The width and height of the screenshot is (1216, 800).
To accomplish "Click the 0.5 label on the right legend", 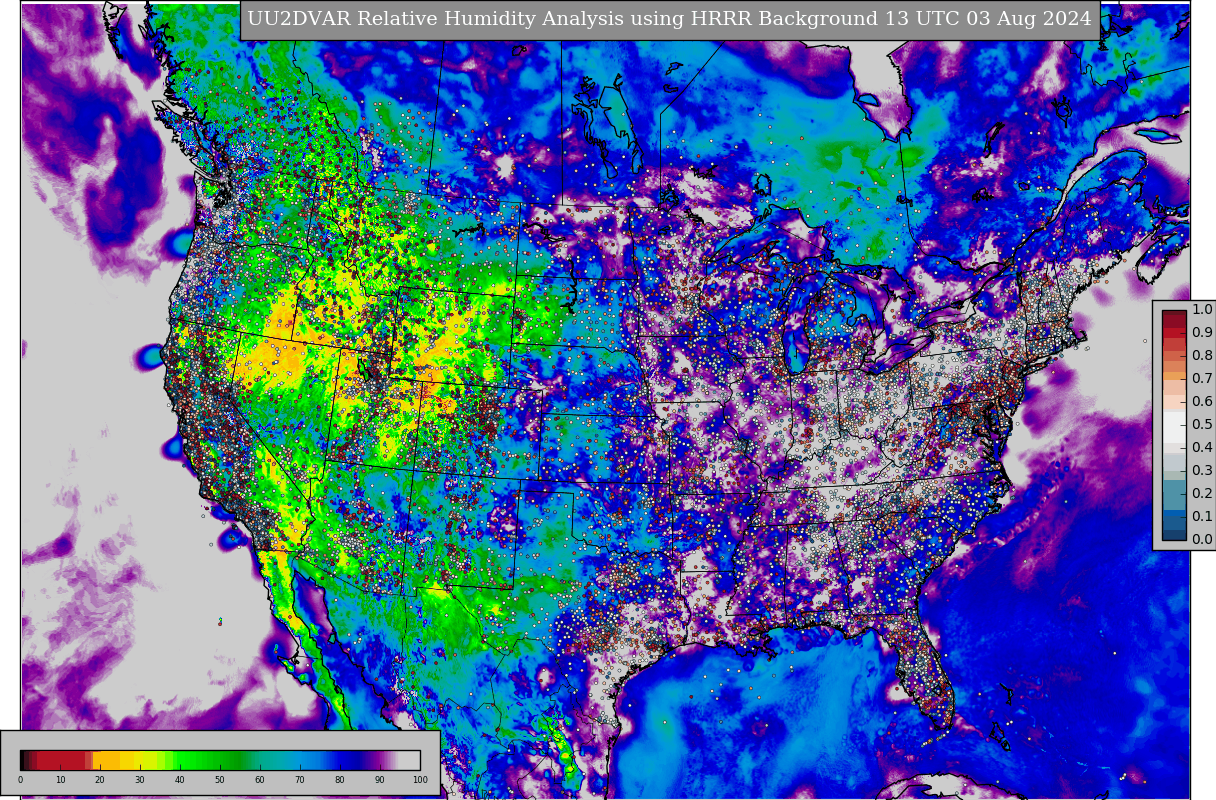I will pos(1202,425).
